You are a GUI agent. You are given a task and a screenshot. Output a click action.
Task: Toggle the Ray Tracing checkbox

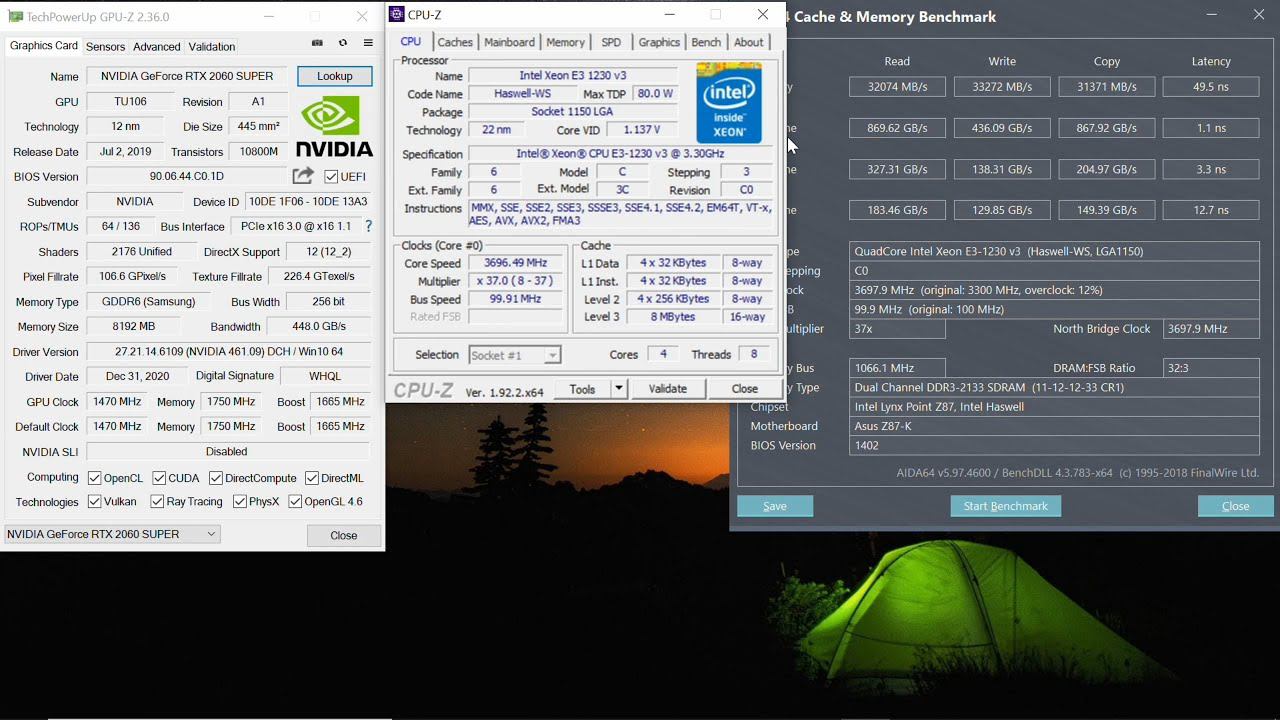(157, 502)
